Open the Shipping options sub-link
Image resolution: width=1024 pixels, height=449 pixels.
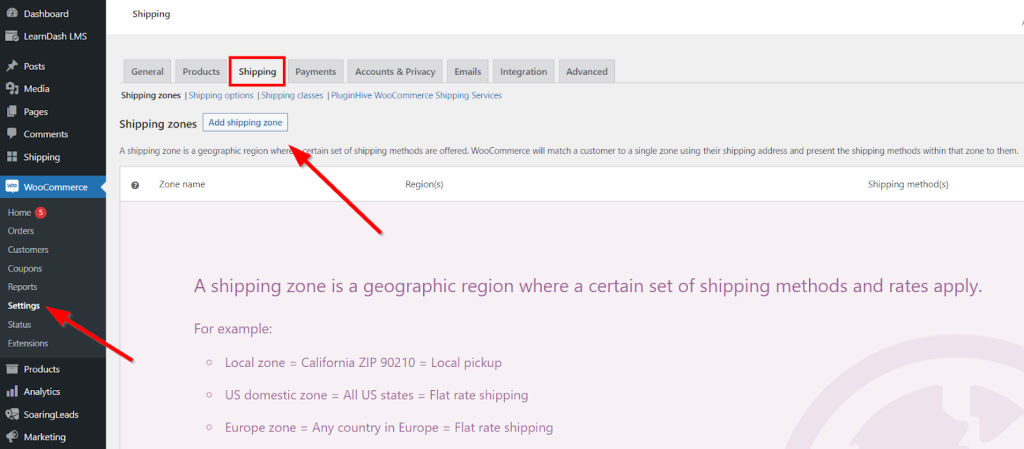click(x=221, y=95)
